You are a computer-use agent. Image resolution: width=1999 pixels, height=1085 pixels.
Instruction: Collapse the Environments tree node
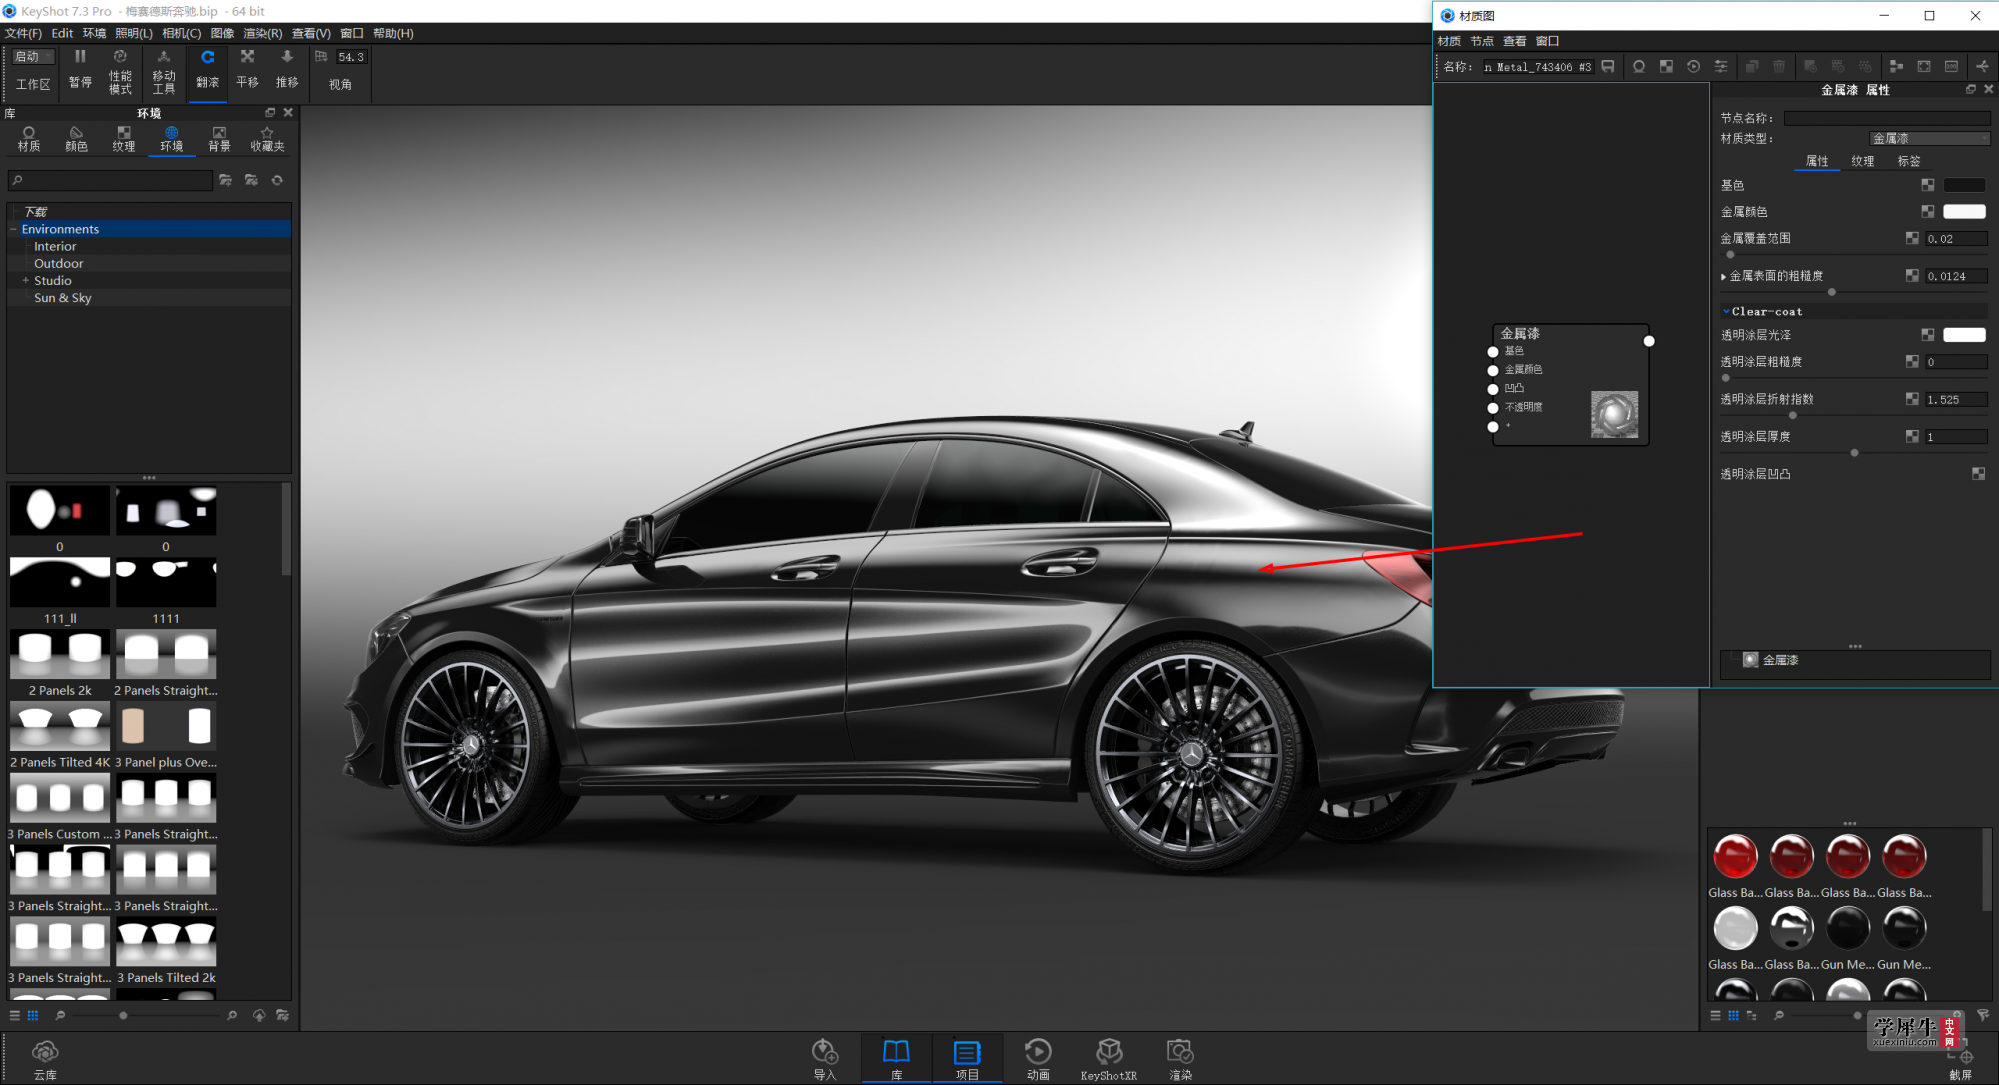pyautogui.click(x=14, y=229)
